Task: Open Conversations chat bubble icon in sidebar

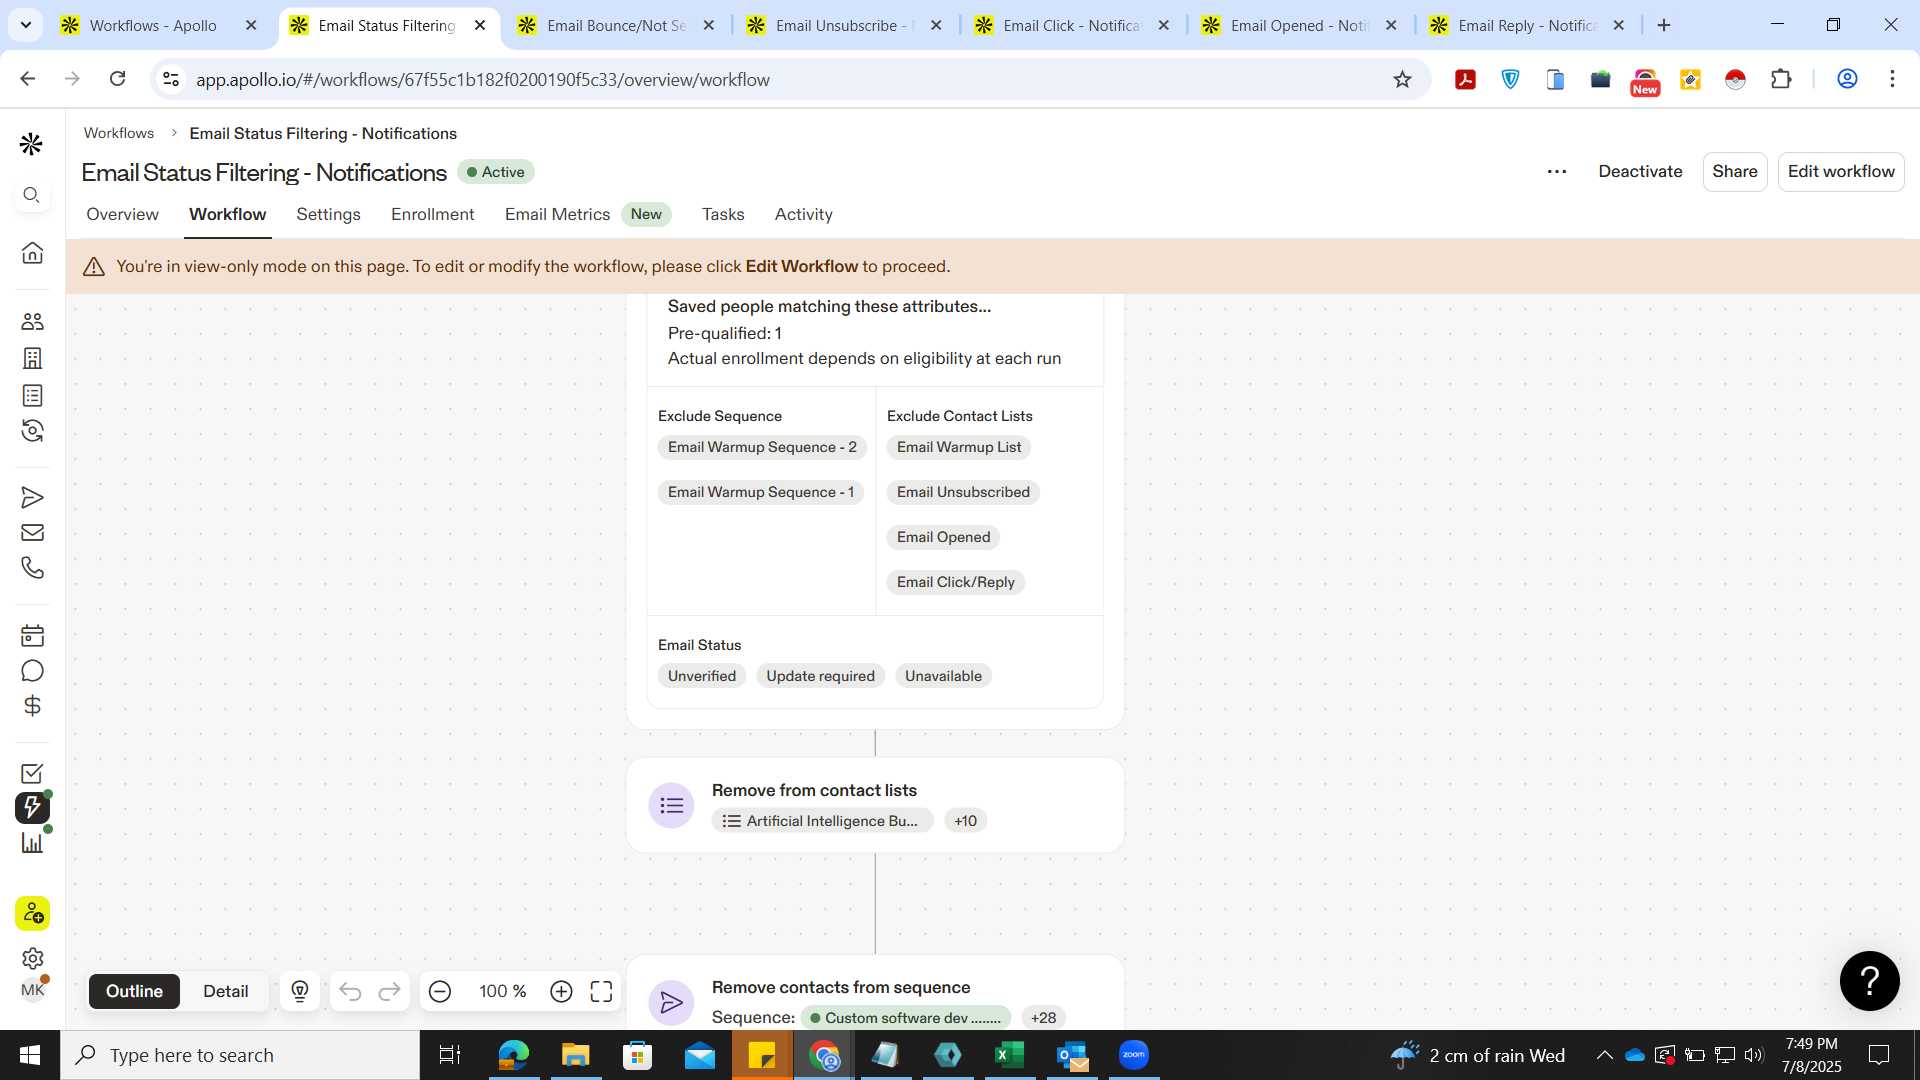Action: (x=32, y=671)
